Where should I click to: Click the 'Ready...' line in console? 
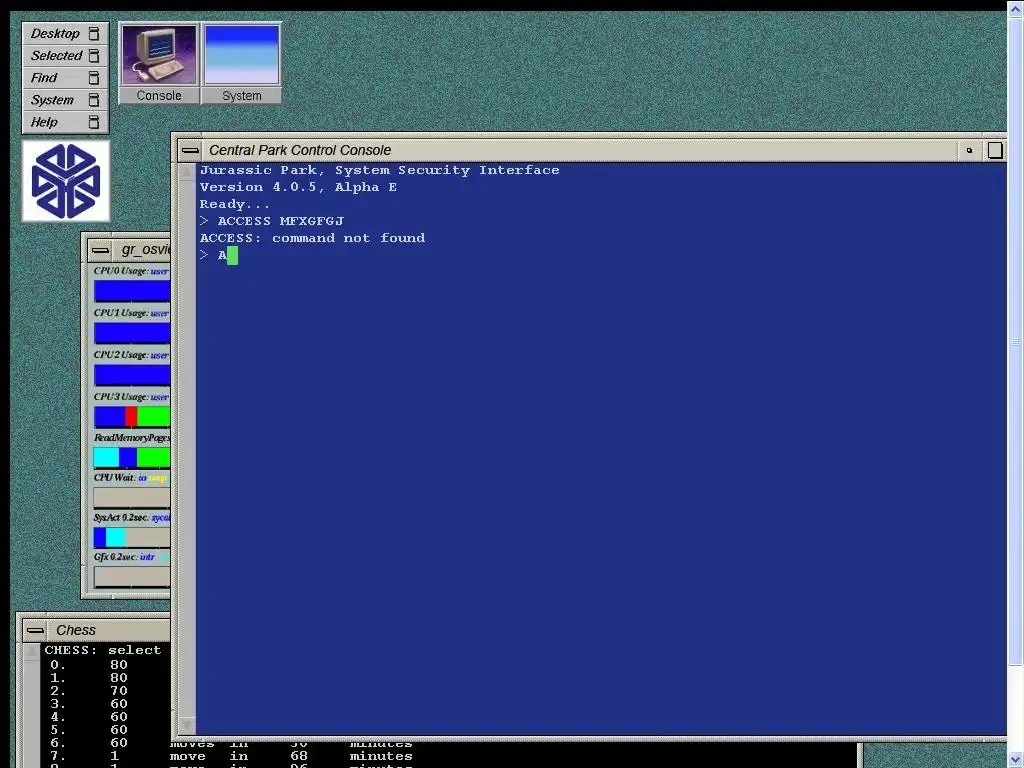(234, 204)
